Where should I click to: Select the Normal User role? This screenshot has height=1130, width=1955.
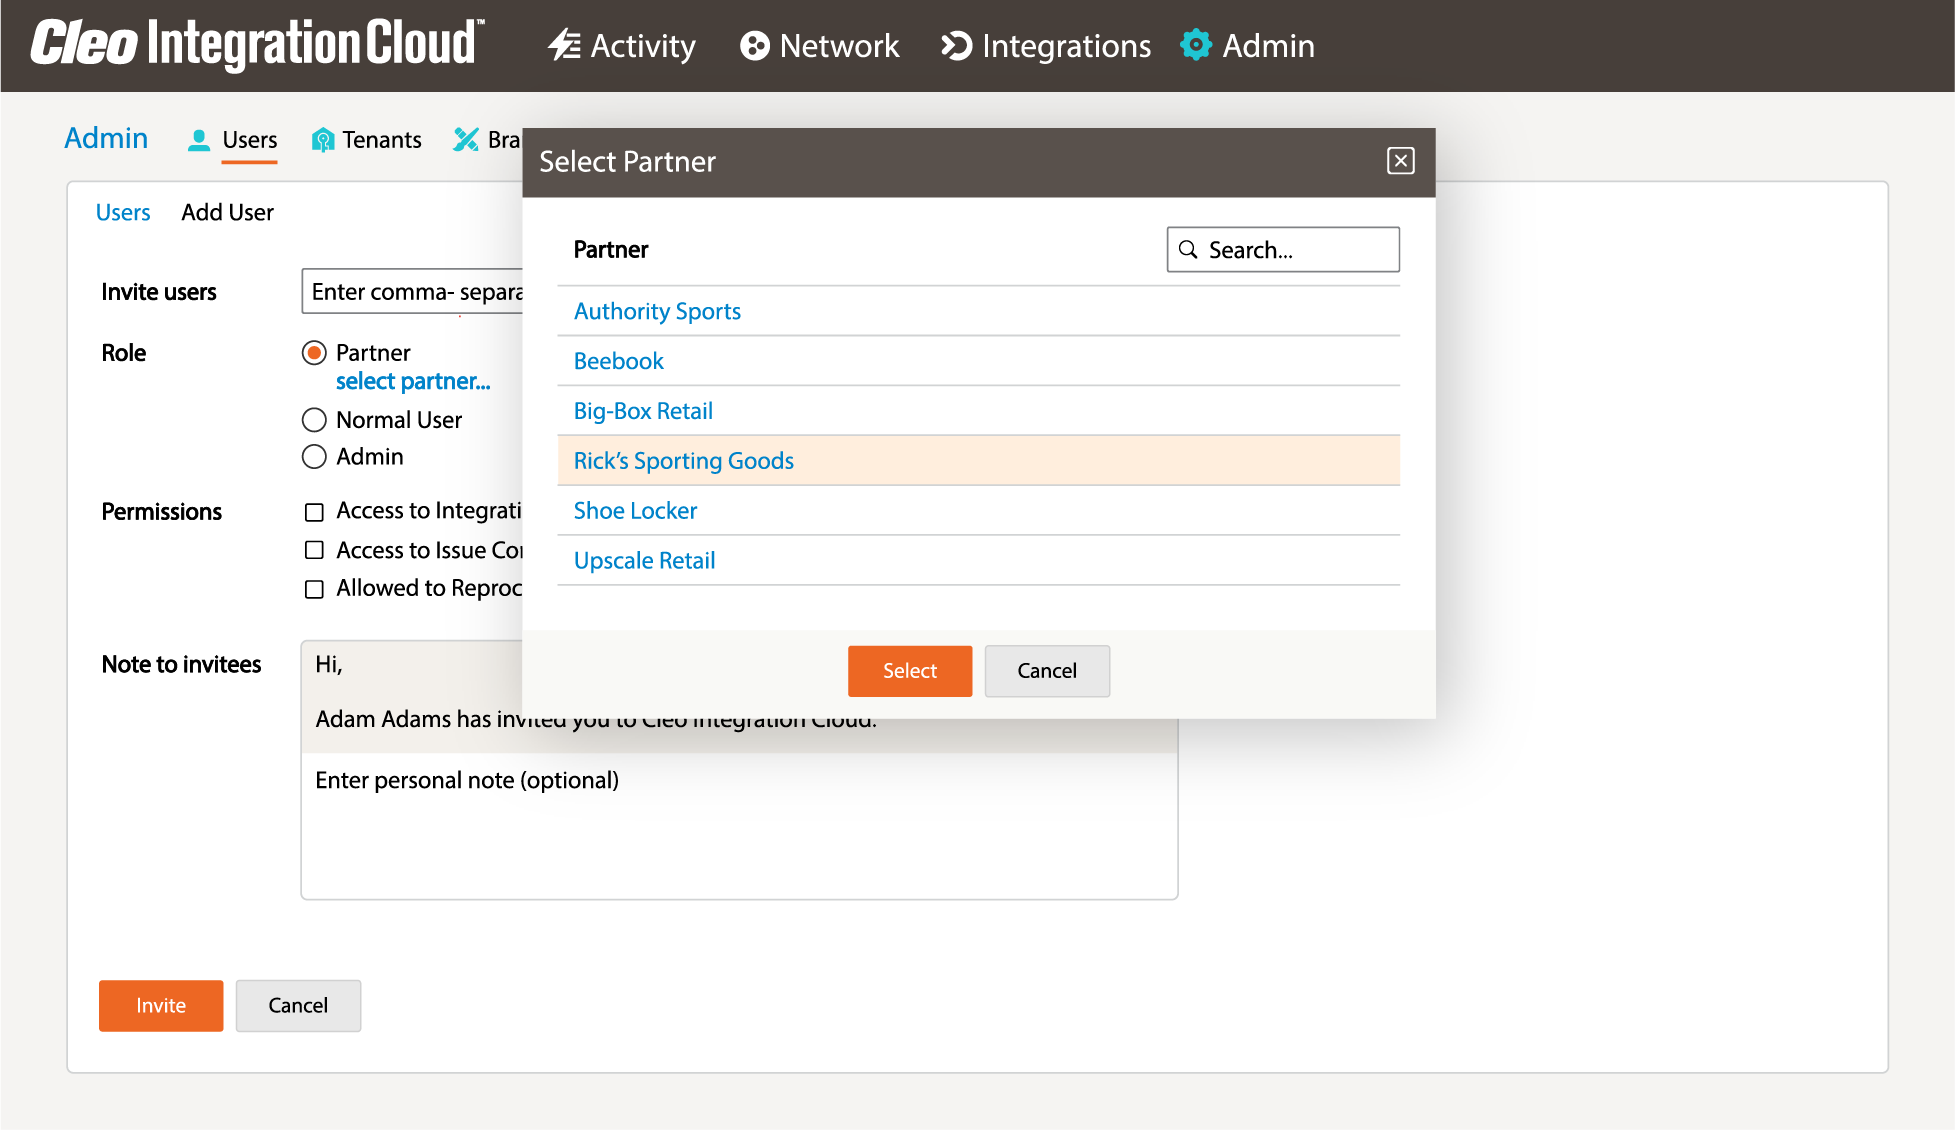[x=314, y=420]
